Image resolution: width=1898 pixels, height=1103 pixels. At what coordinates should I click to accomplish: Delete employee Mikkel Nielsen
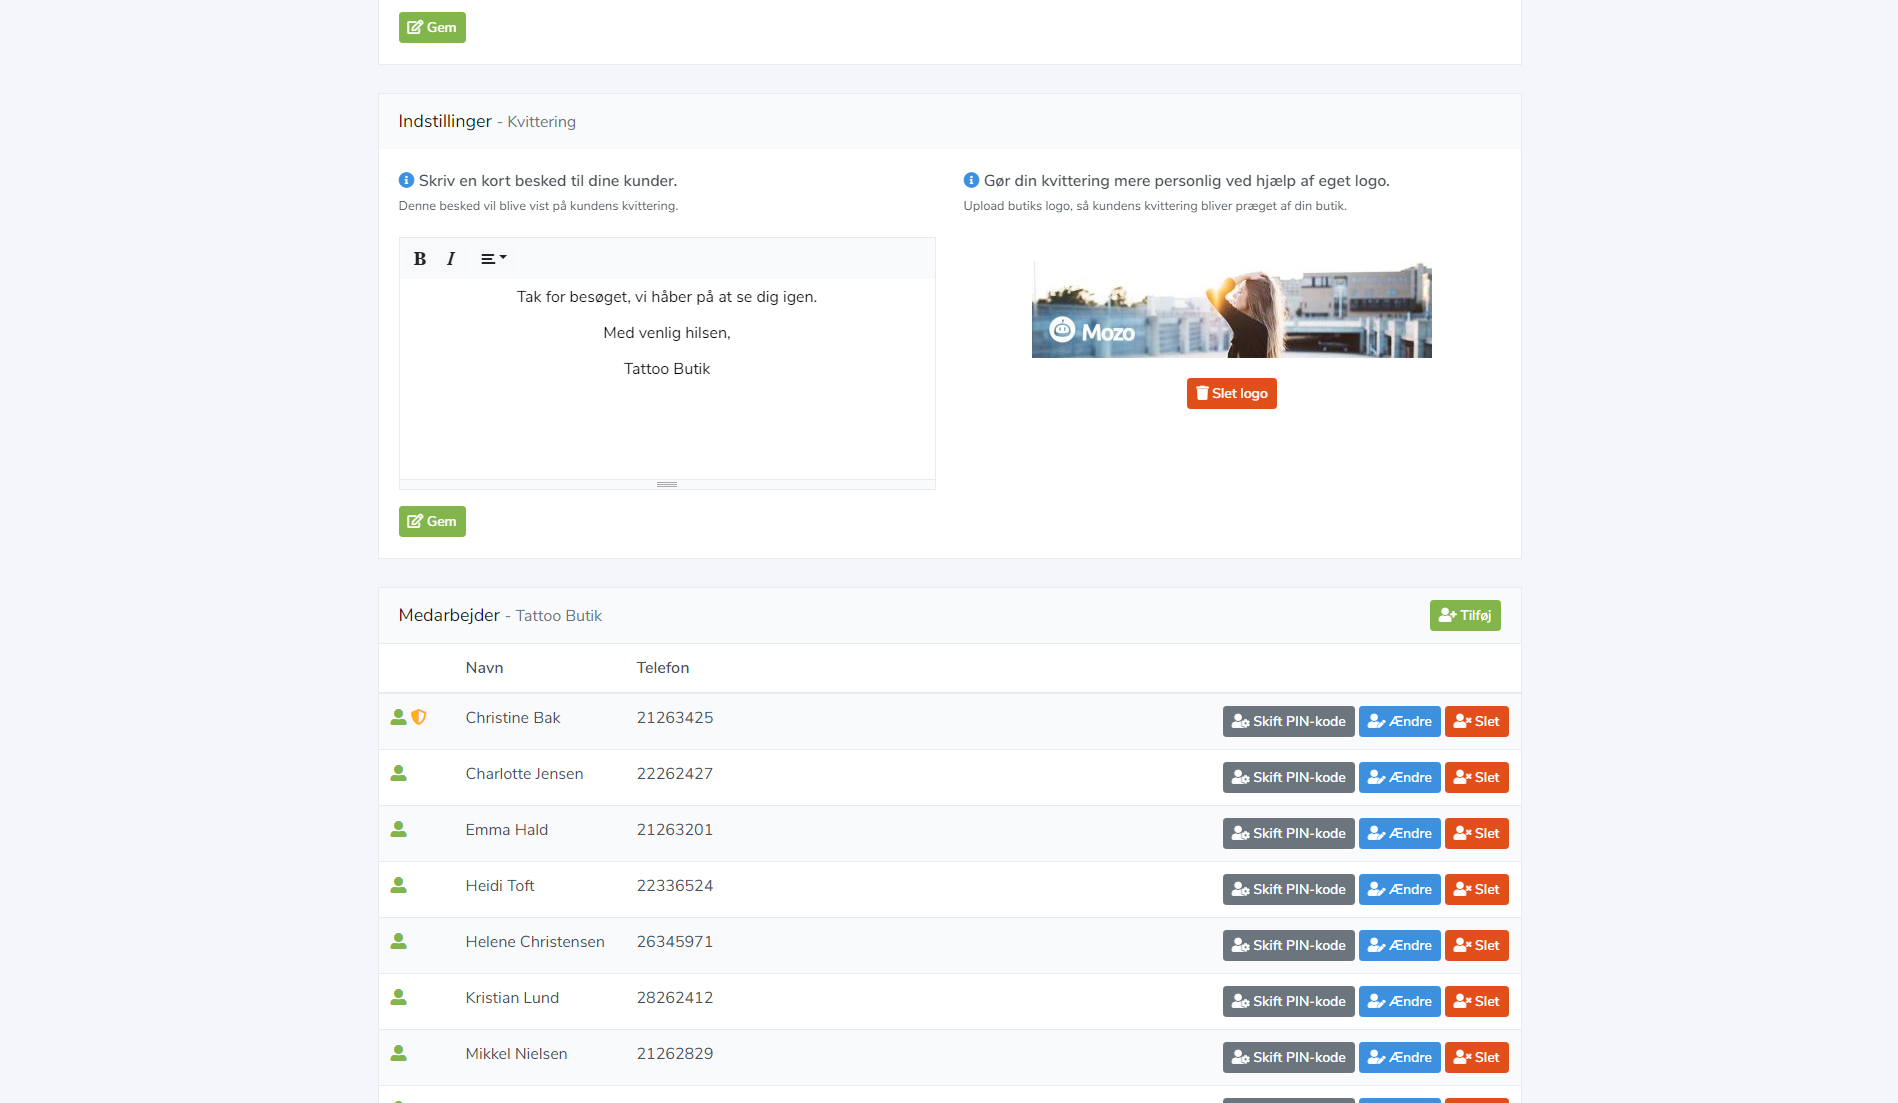pos(1476,1058)
